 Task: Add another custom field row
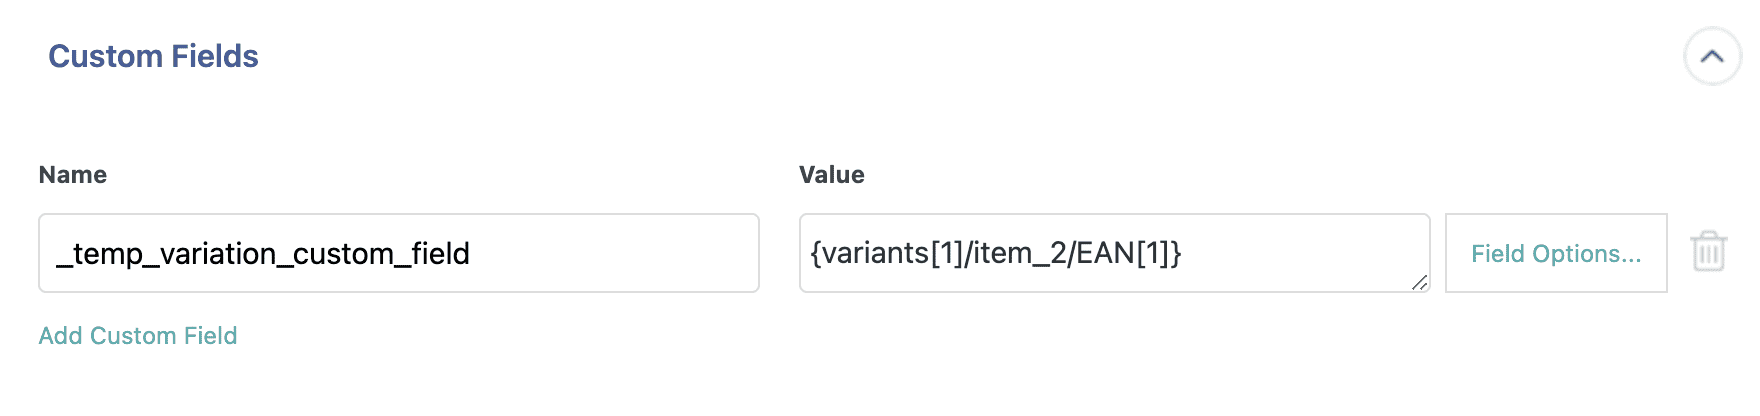[138, 336]
